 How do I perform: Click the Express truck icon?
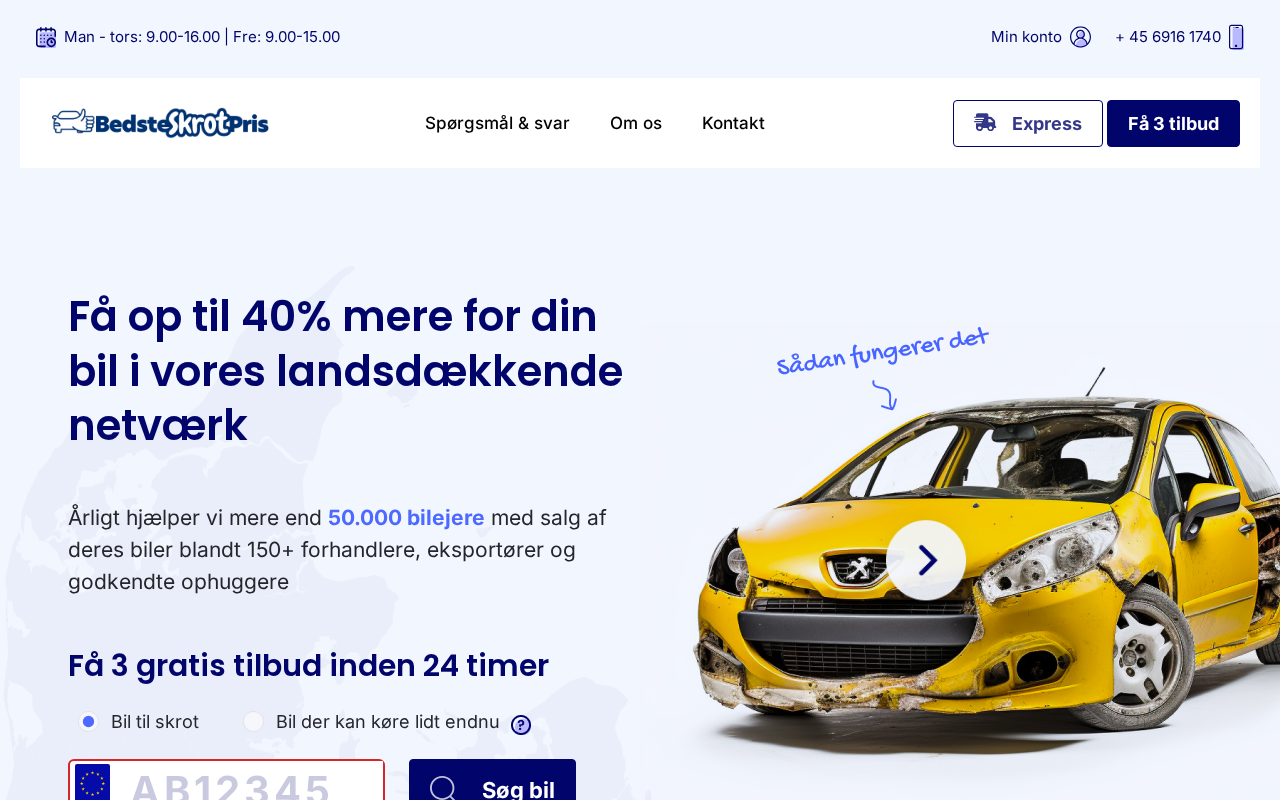(985, 122)
